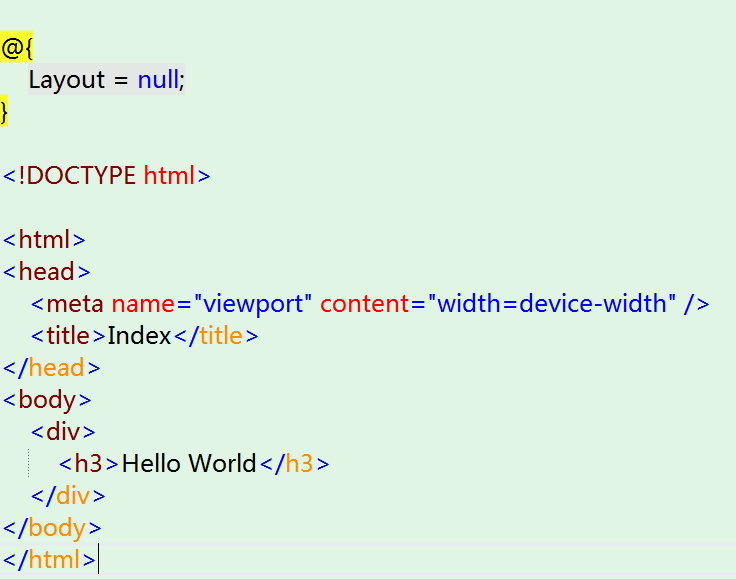Click the Hello World heading text
736x579 pixels.
point(189,464)
